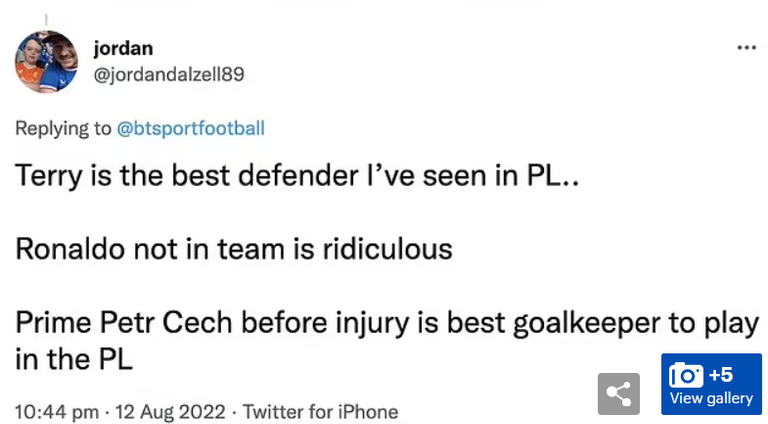Select the display name jordan

pyautogui.click(x=122, y=49)
